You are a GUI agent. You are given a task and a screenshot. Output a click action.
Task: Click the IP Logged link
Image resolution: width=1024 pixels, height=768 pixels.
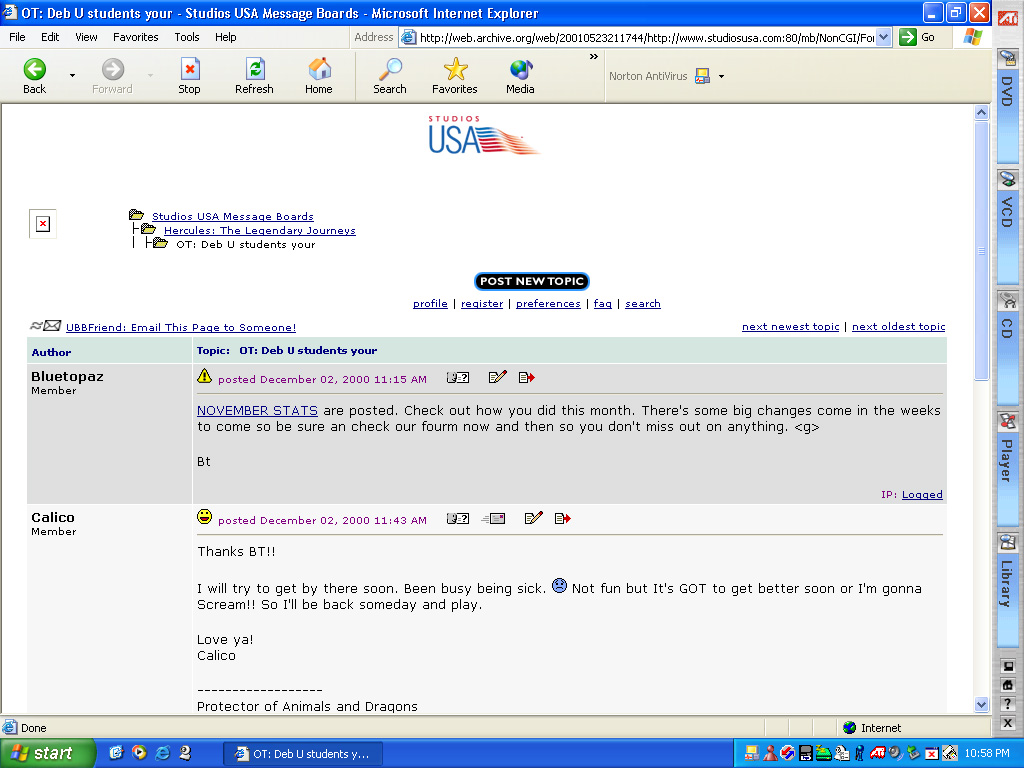point(922,495)
